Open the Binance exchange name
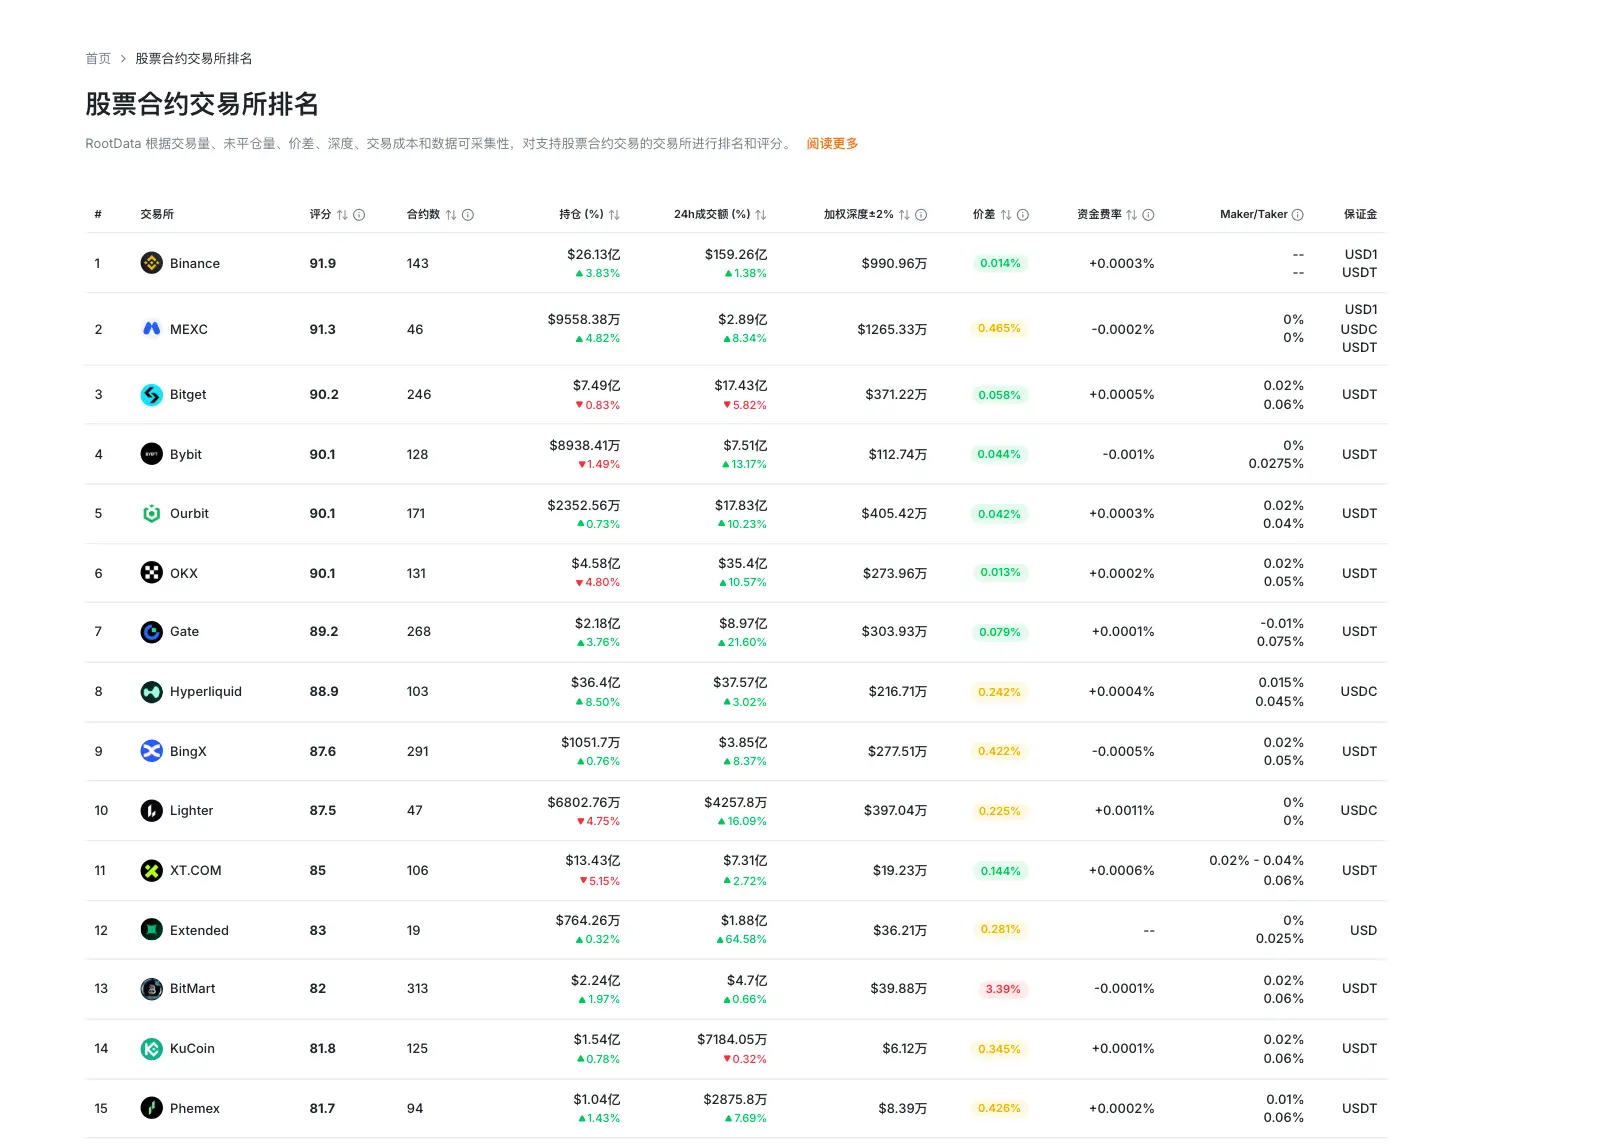 [x=195, y=264]
